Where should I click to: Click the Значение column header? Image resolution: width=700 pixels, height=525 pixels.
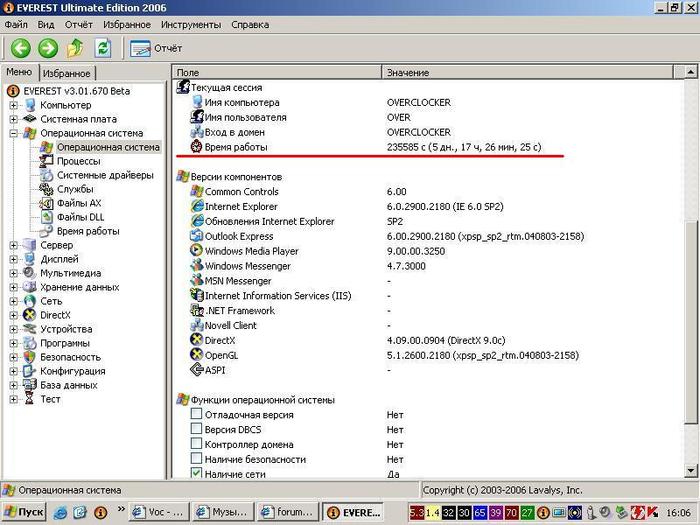[527, 72]
